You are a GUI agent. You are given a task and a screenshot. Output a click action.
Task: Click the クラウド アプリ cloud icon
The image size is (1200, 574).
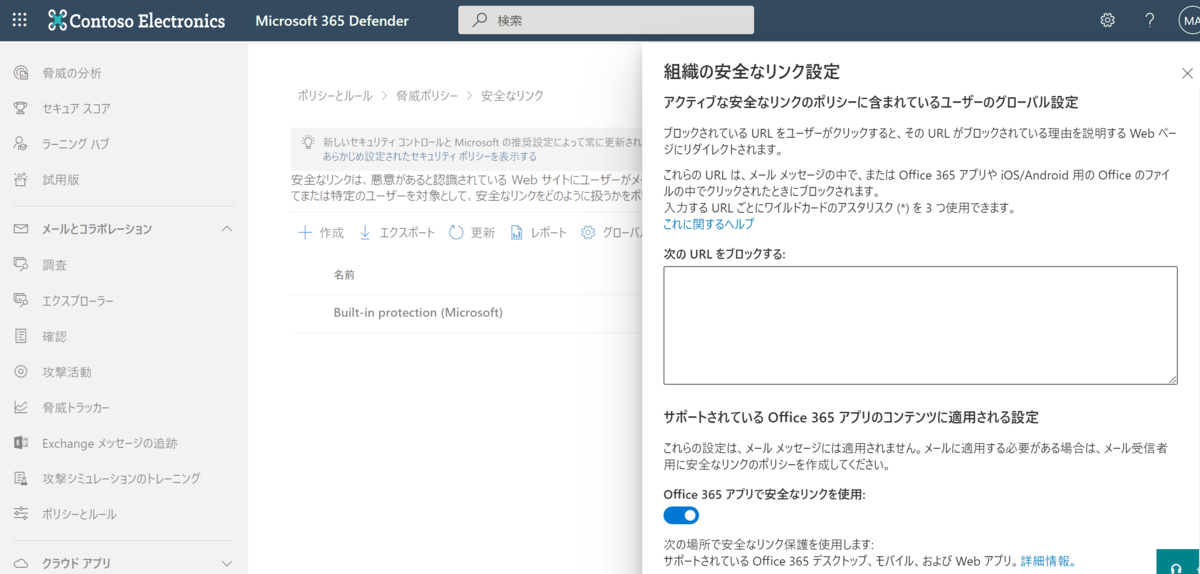coord(21,563)
